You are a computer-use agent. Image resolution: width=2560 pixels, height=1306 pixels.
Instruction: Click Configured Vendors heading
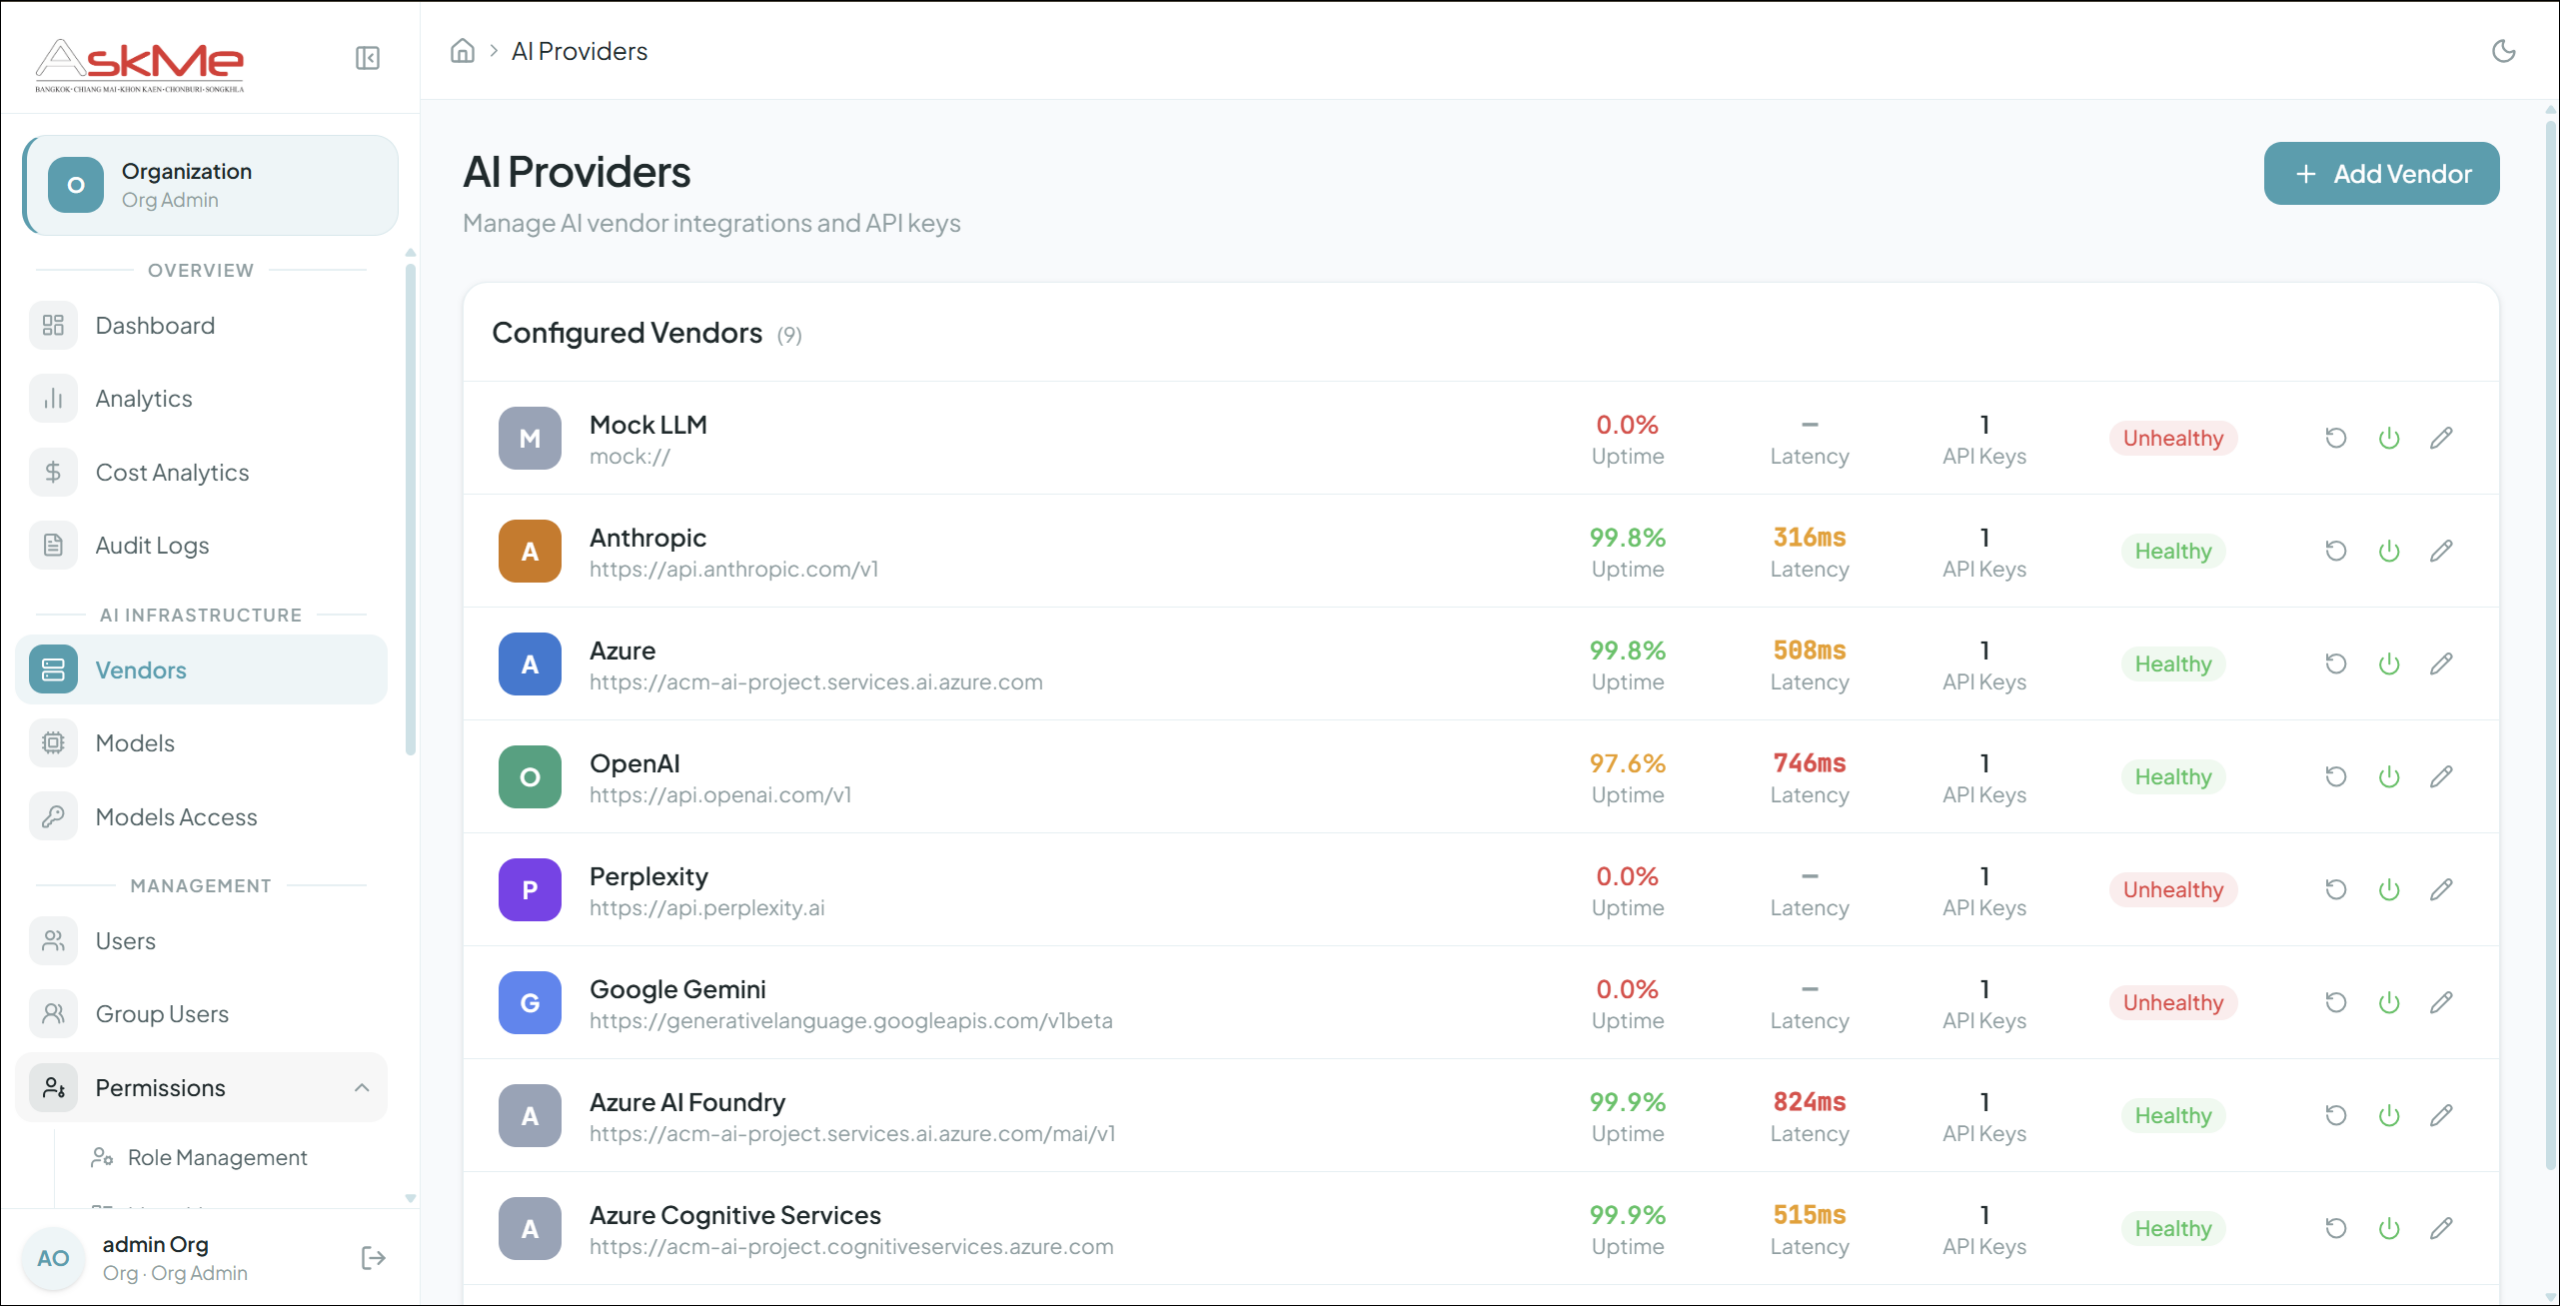pyautogui.click(x=627, y=333)
